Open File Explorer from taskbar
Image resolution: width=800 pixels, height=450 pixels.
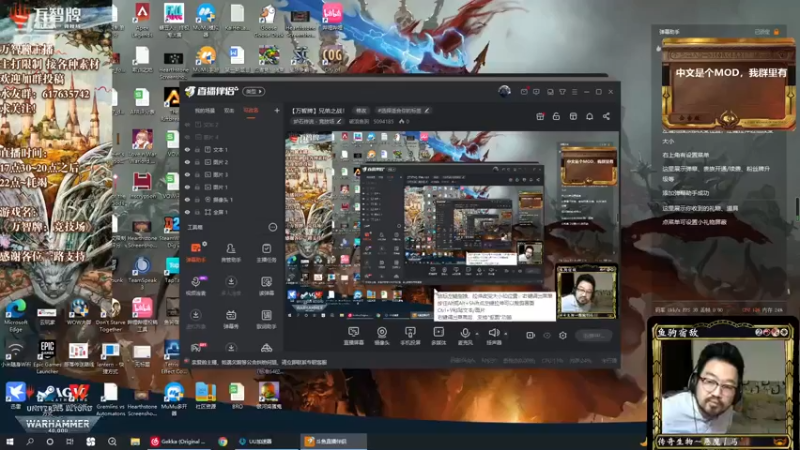(x=135, y=441)
